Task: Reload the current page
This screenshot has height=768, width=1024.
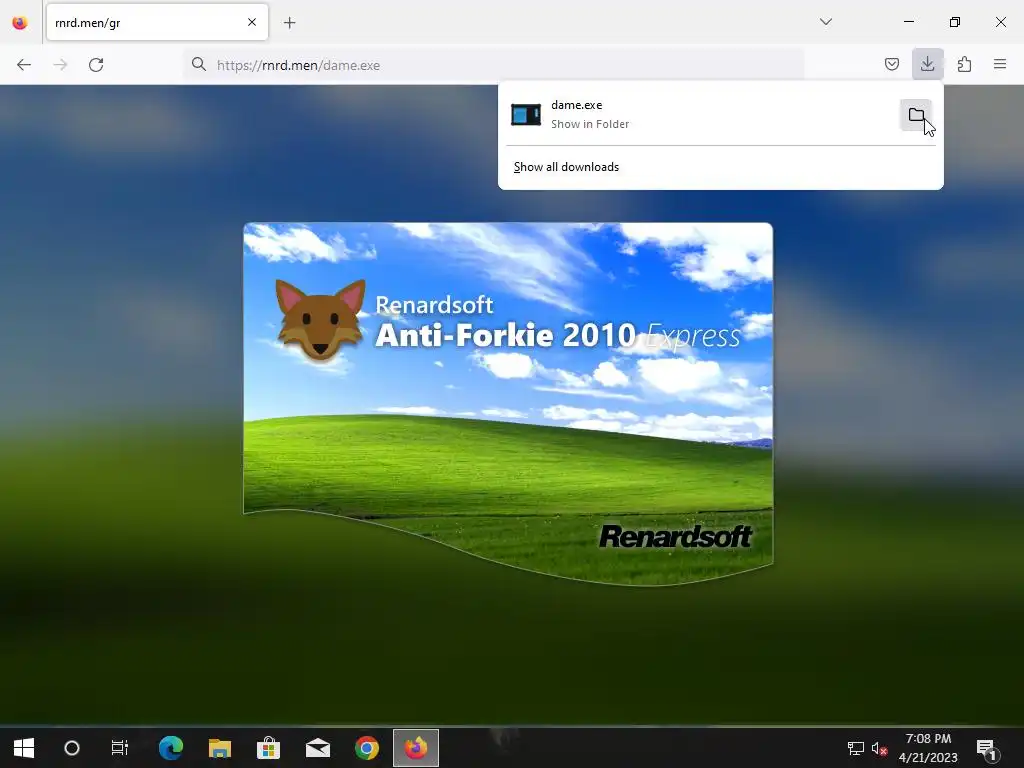Action: coord(96,65)
